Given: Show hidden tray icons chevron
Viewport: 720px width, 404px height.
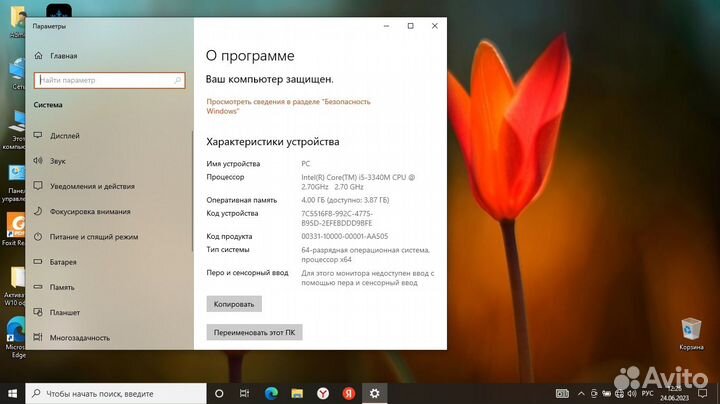Looking at the screenshot, I should [581, 393].
